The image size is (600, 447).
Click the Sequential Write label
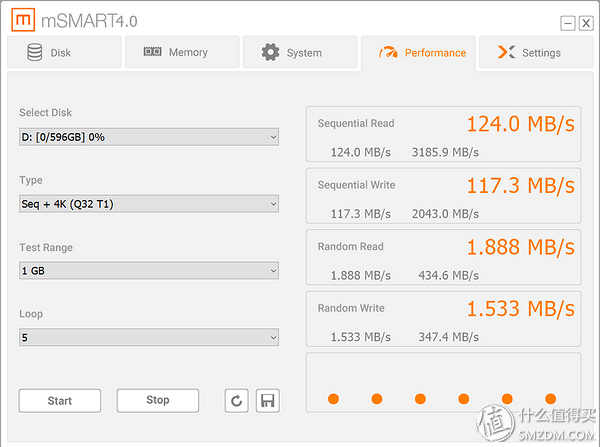click(x=356, y=185)
